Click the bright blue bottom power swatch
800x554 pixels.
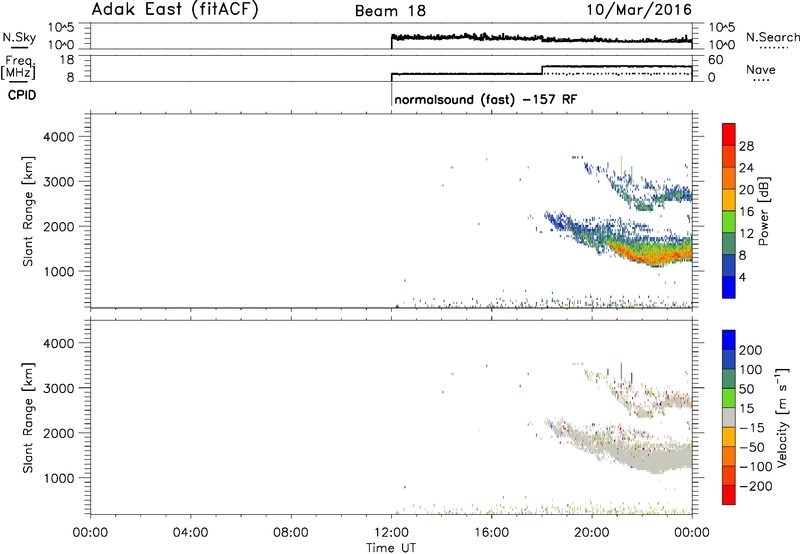coord(729,287)
